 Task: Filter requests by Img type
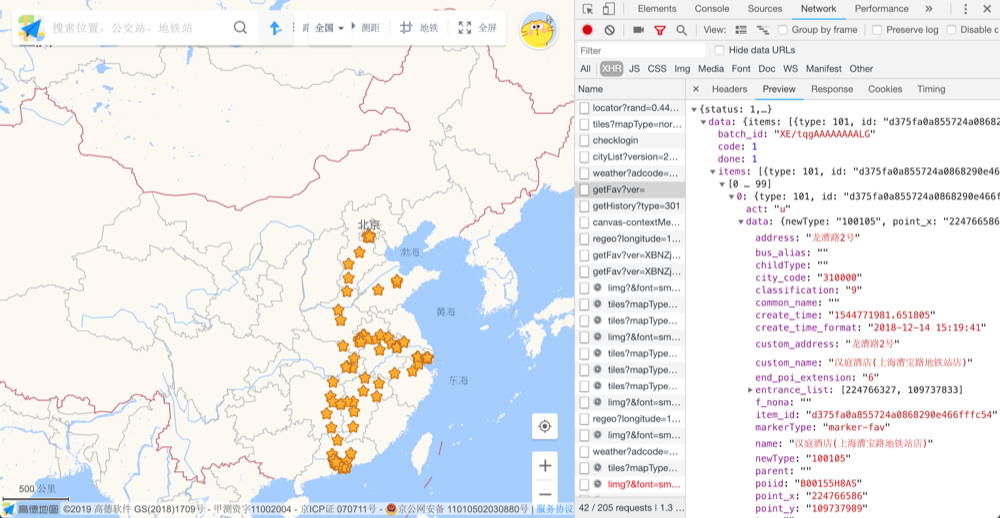(682, 69)
